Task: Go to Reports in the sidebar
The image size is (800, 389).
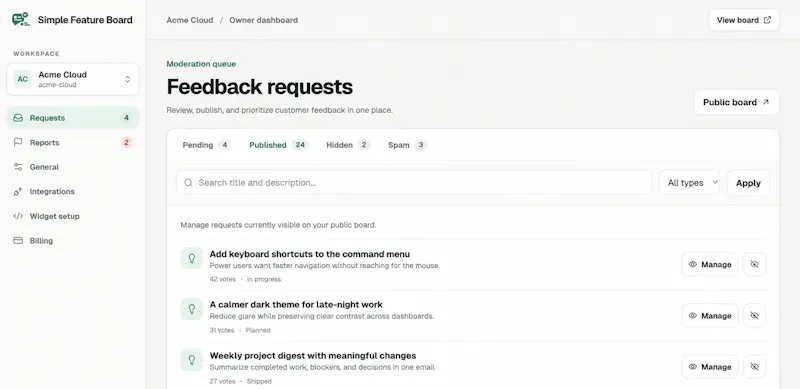Action: pos(73,142)
